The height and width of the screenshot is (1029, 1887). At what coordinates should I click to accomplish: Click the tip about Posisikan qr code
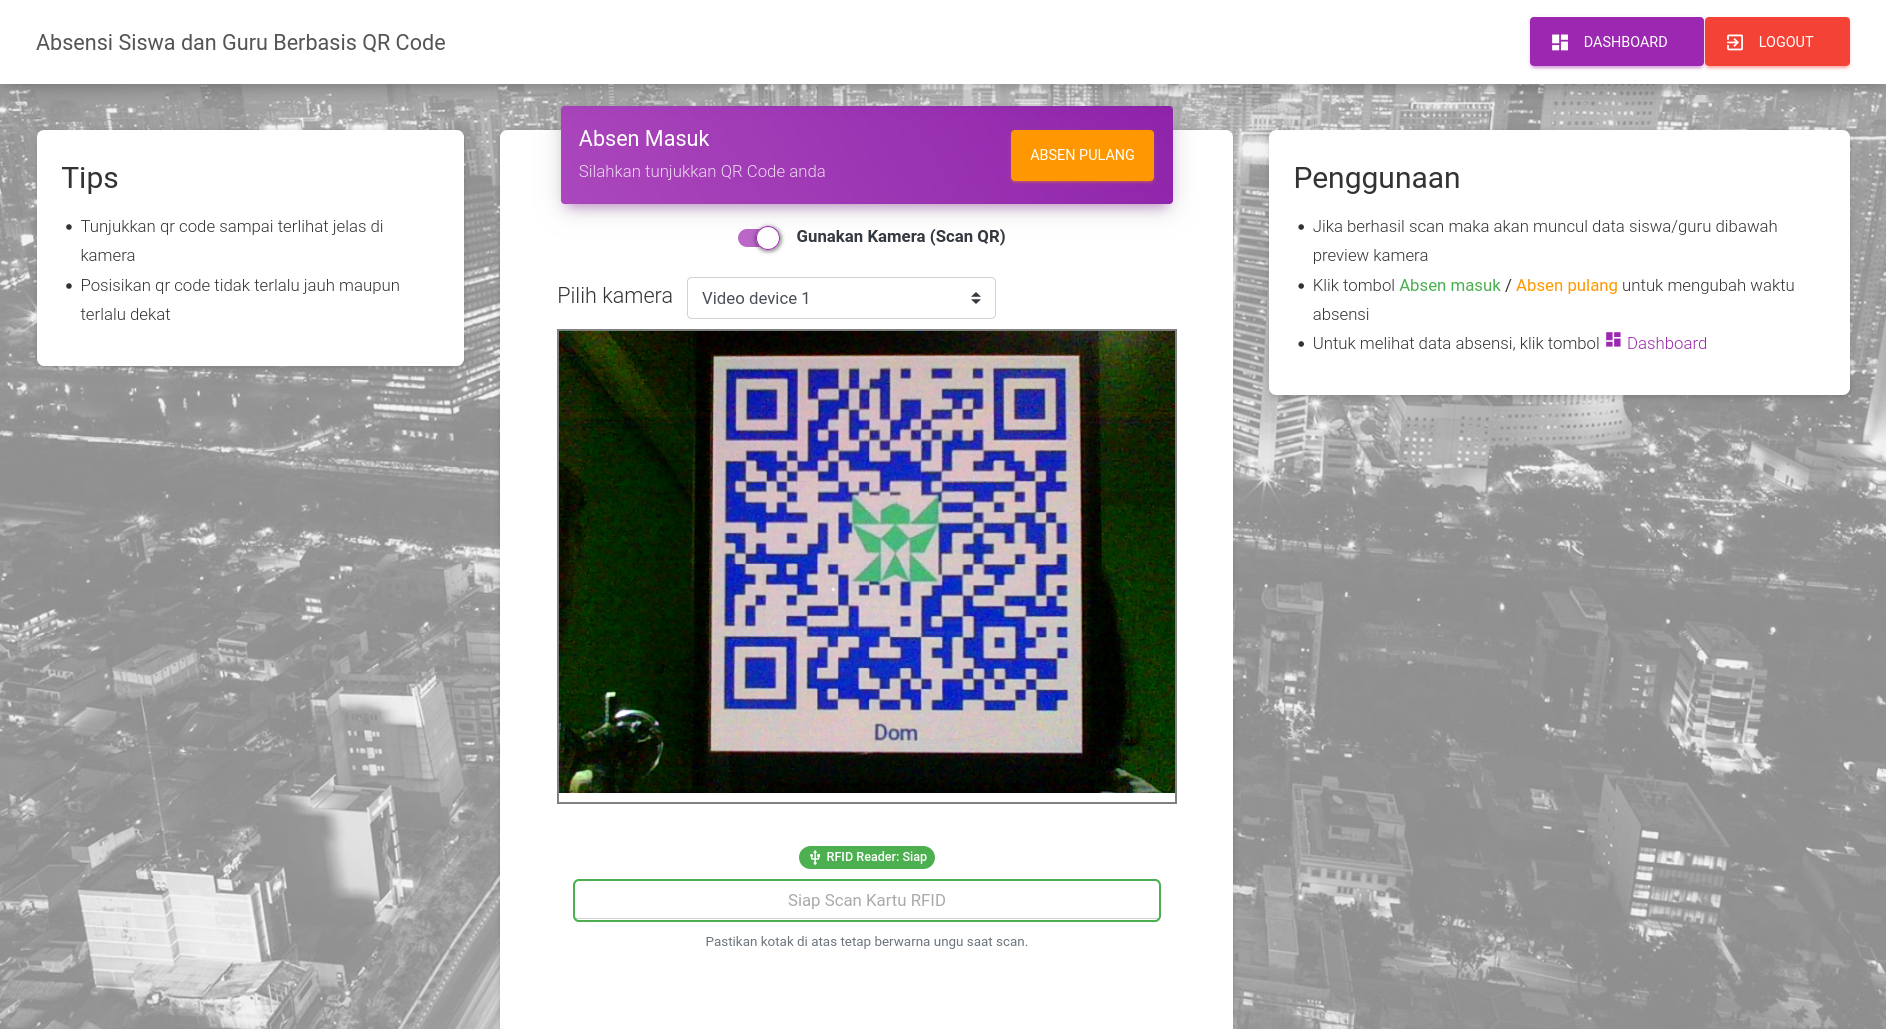(x=240, y=300)
